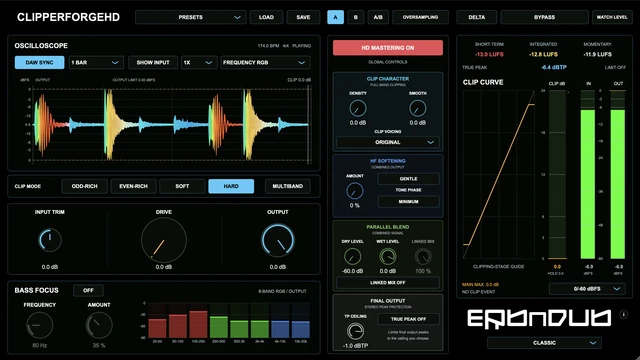This screenshot has height=360, width=640.
Task: Click the TP Ceiling knob
Action: coord(356,331)
